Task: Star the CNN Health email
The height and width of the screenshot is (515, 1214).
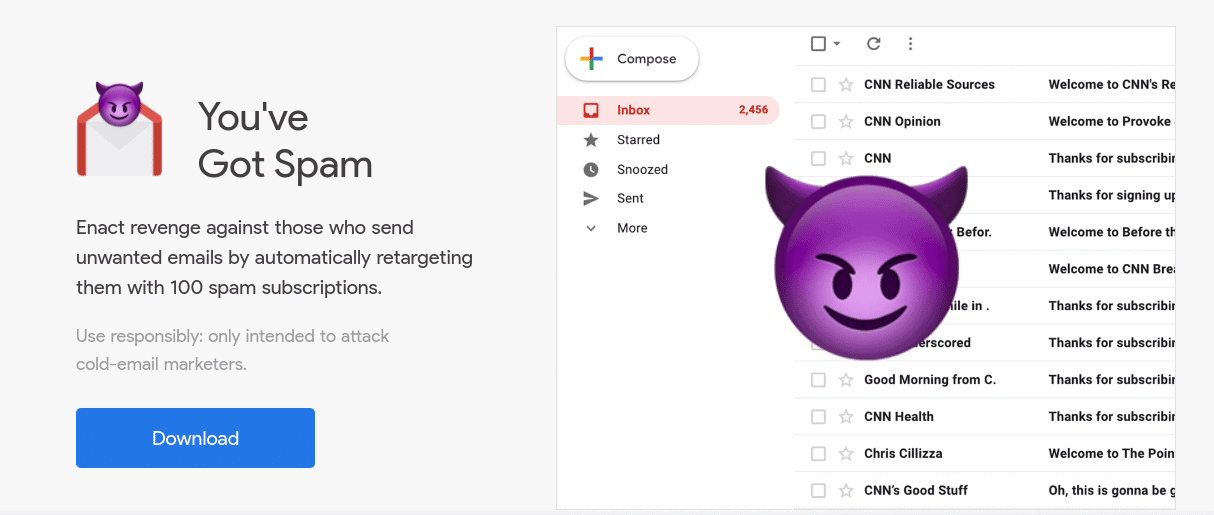Action: point(846,417)
